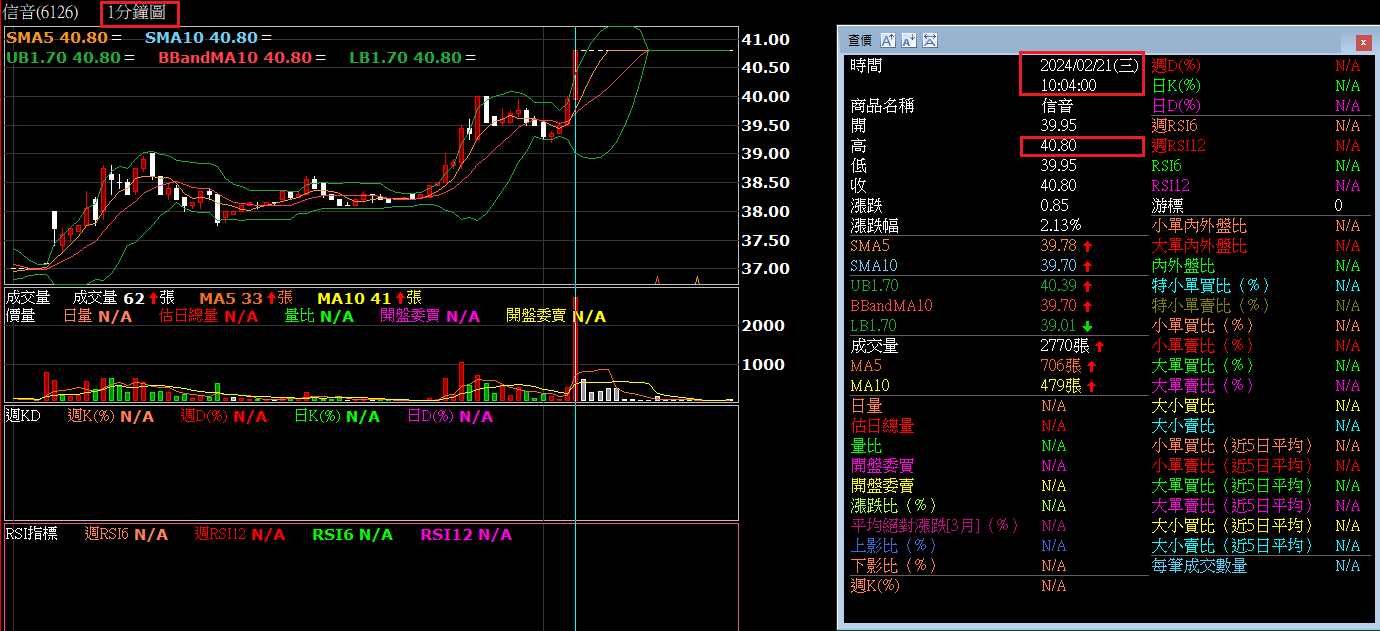Select the MA5 value 706張 in 查價
1380x631 pixels.
[1061, 366]
